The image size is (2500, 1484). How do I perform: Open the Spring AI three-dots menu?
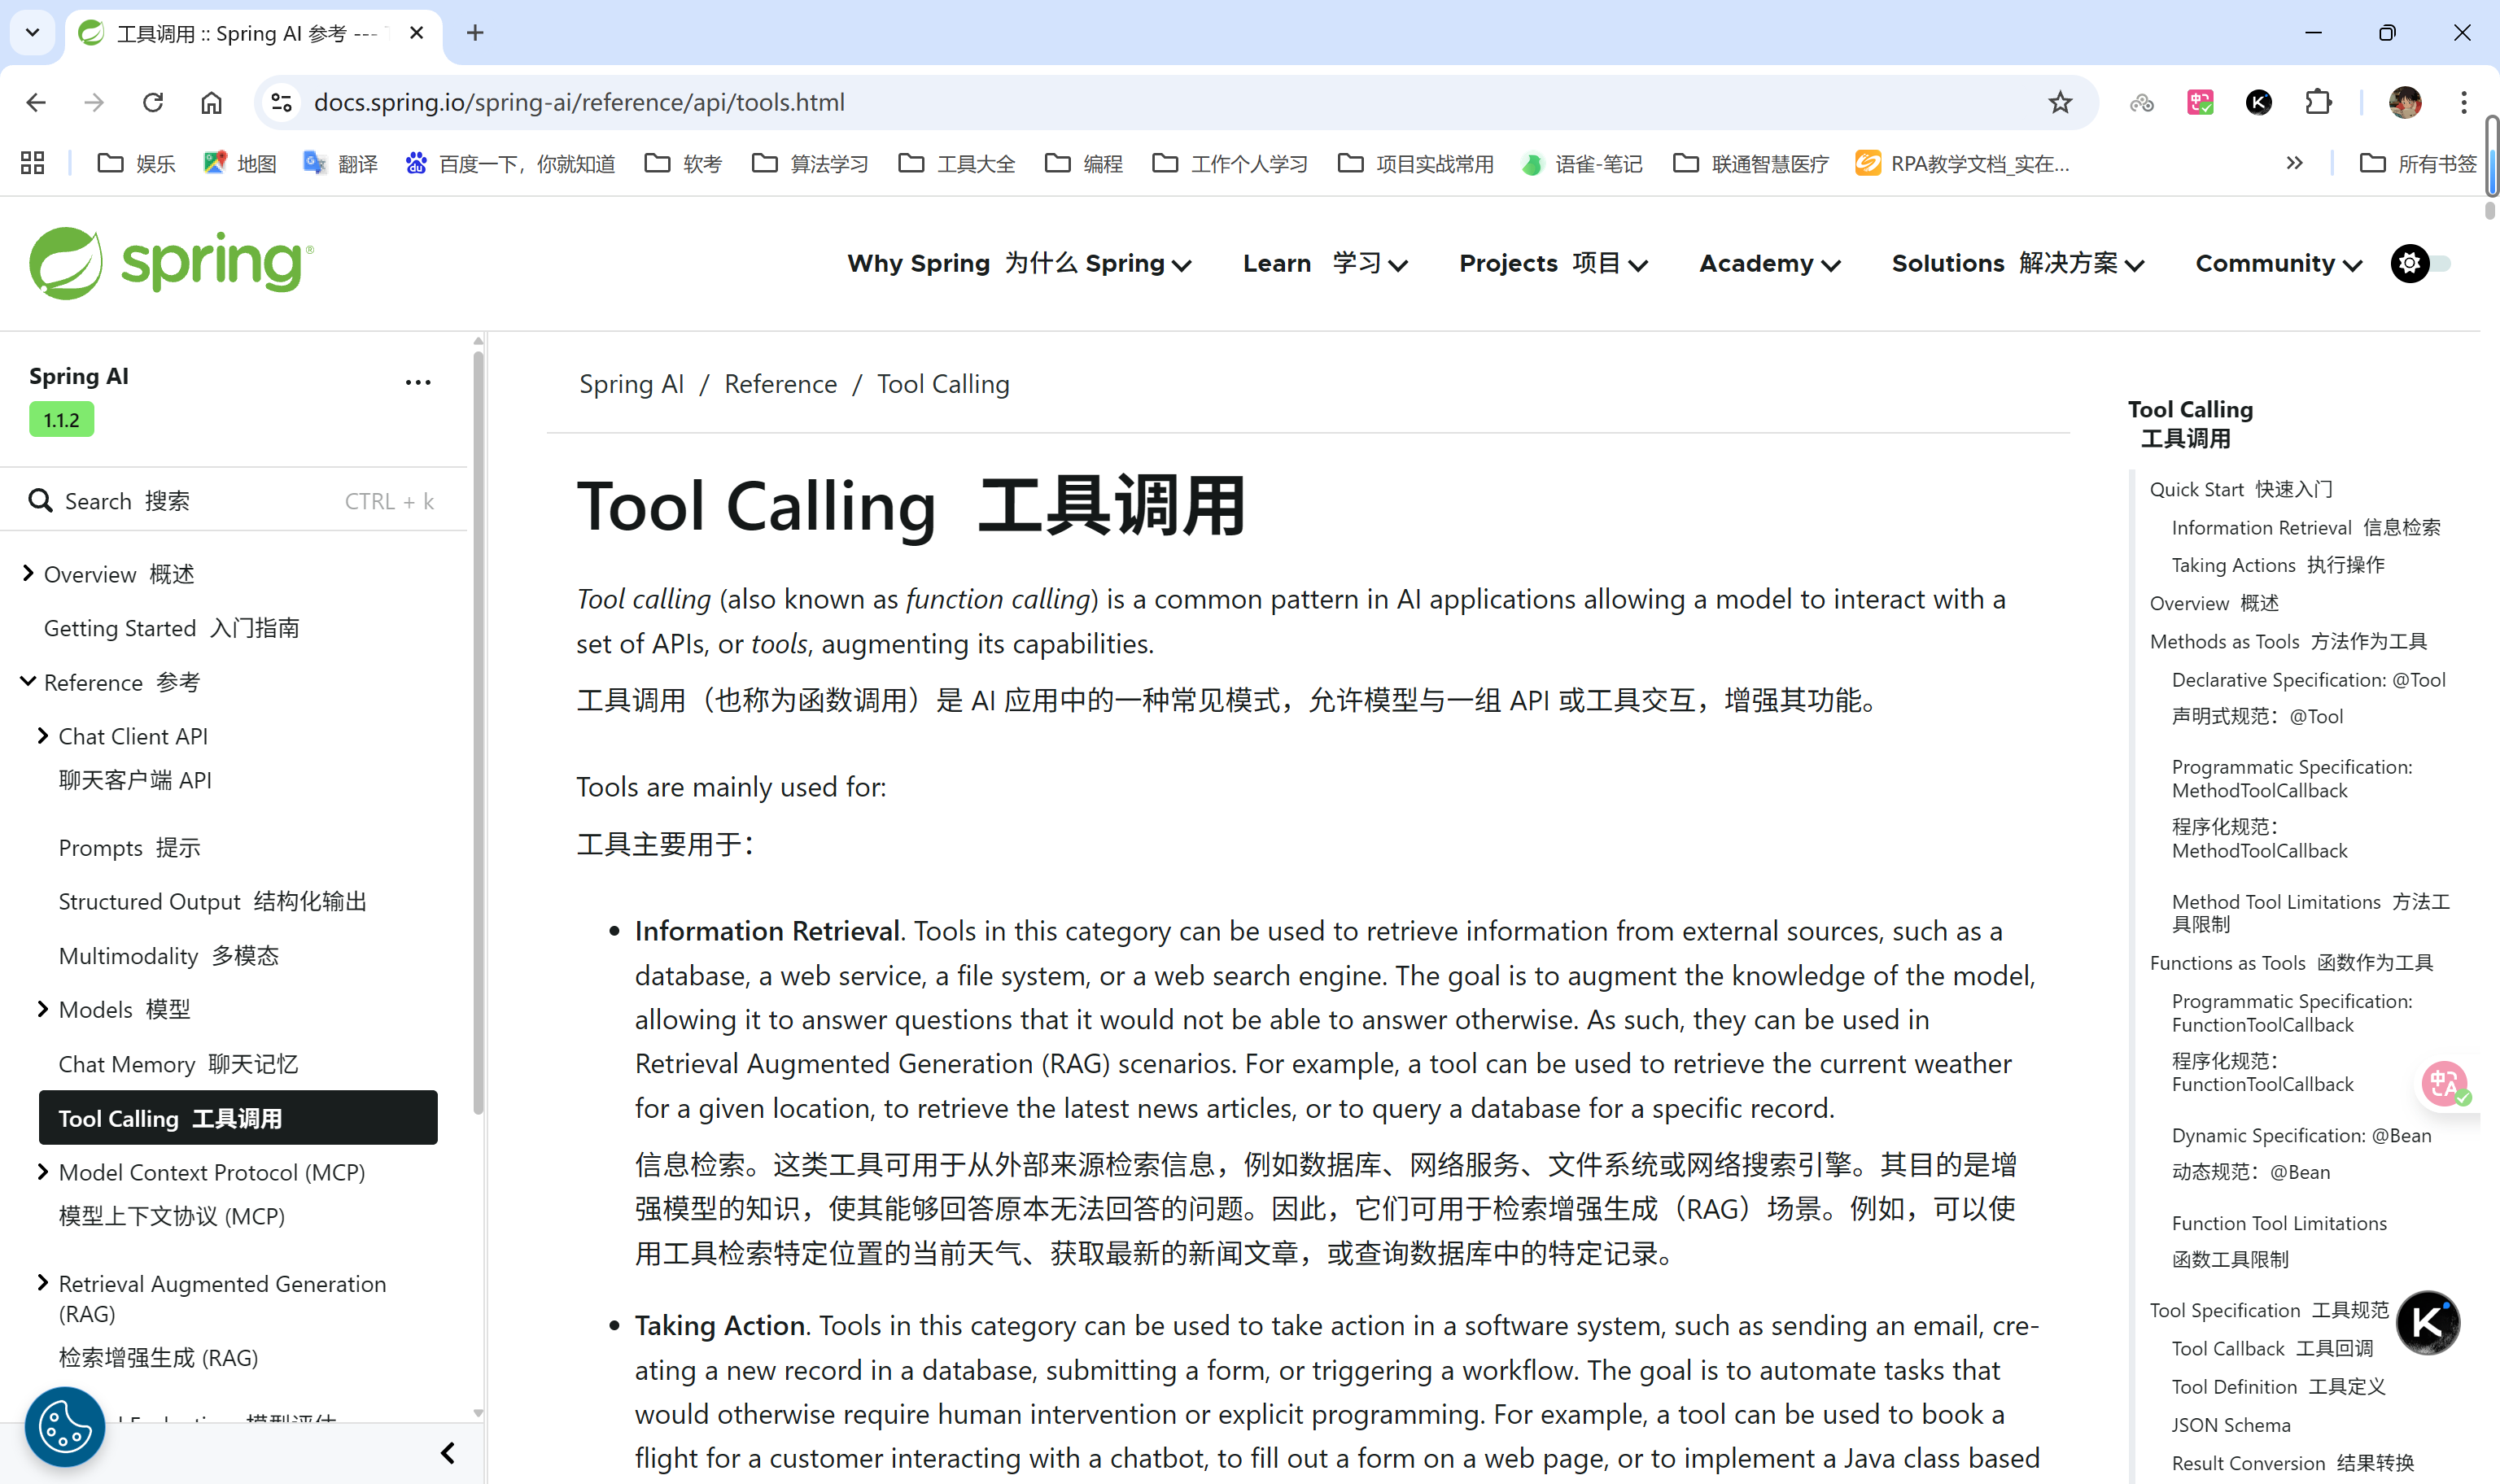point(418,382)
